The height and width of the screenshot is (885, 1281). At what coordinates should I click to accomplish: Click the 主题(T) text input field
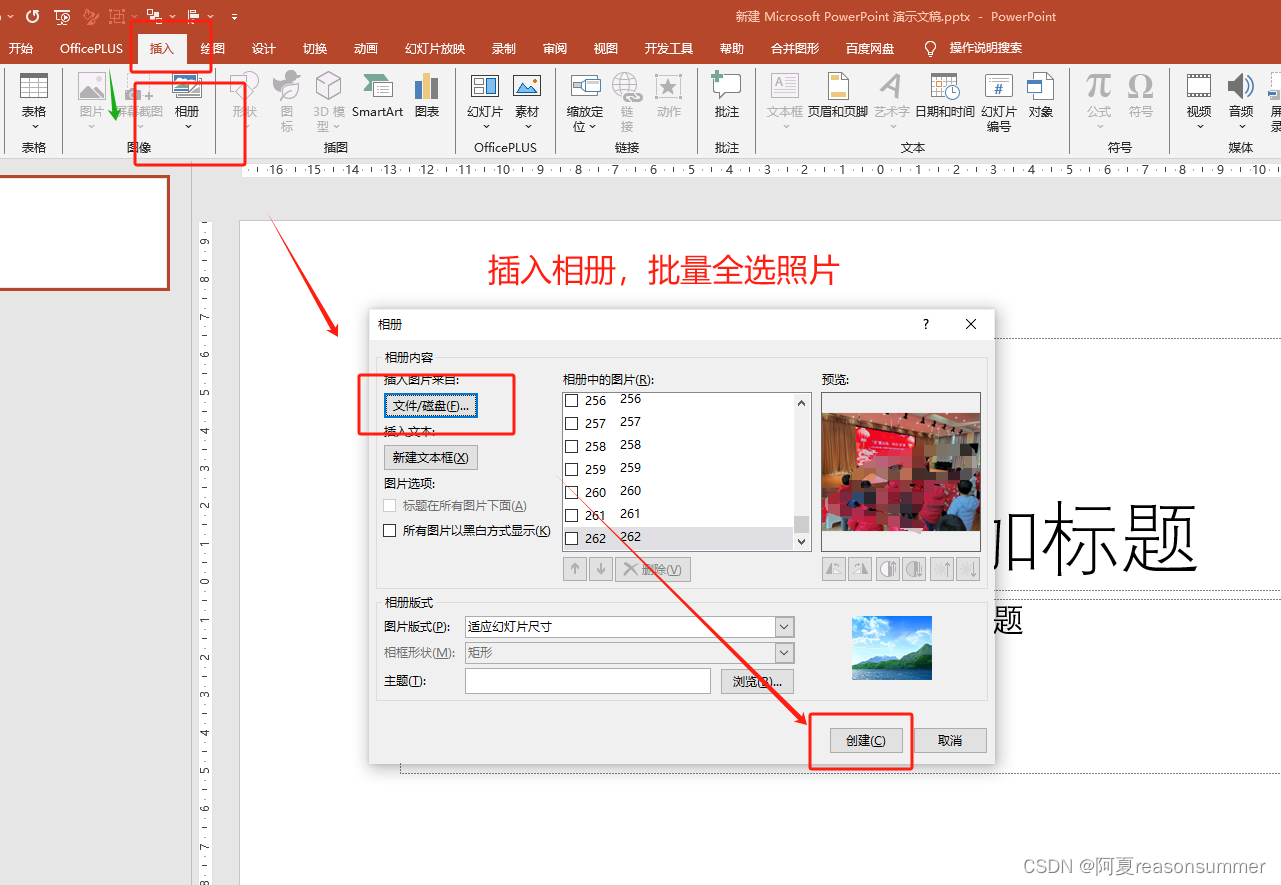(x=588, y=681)
